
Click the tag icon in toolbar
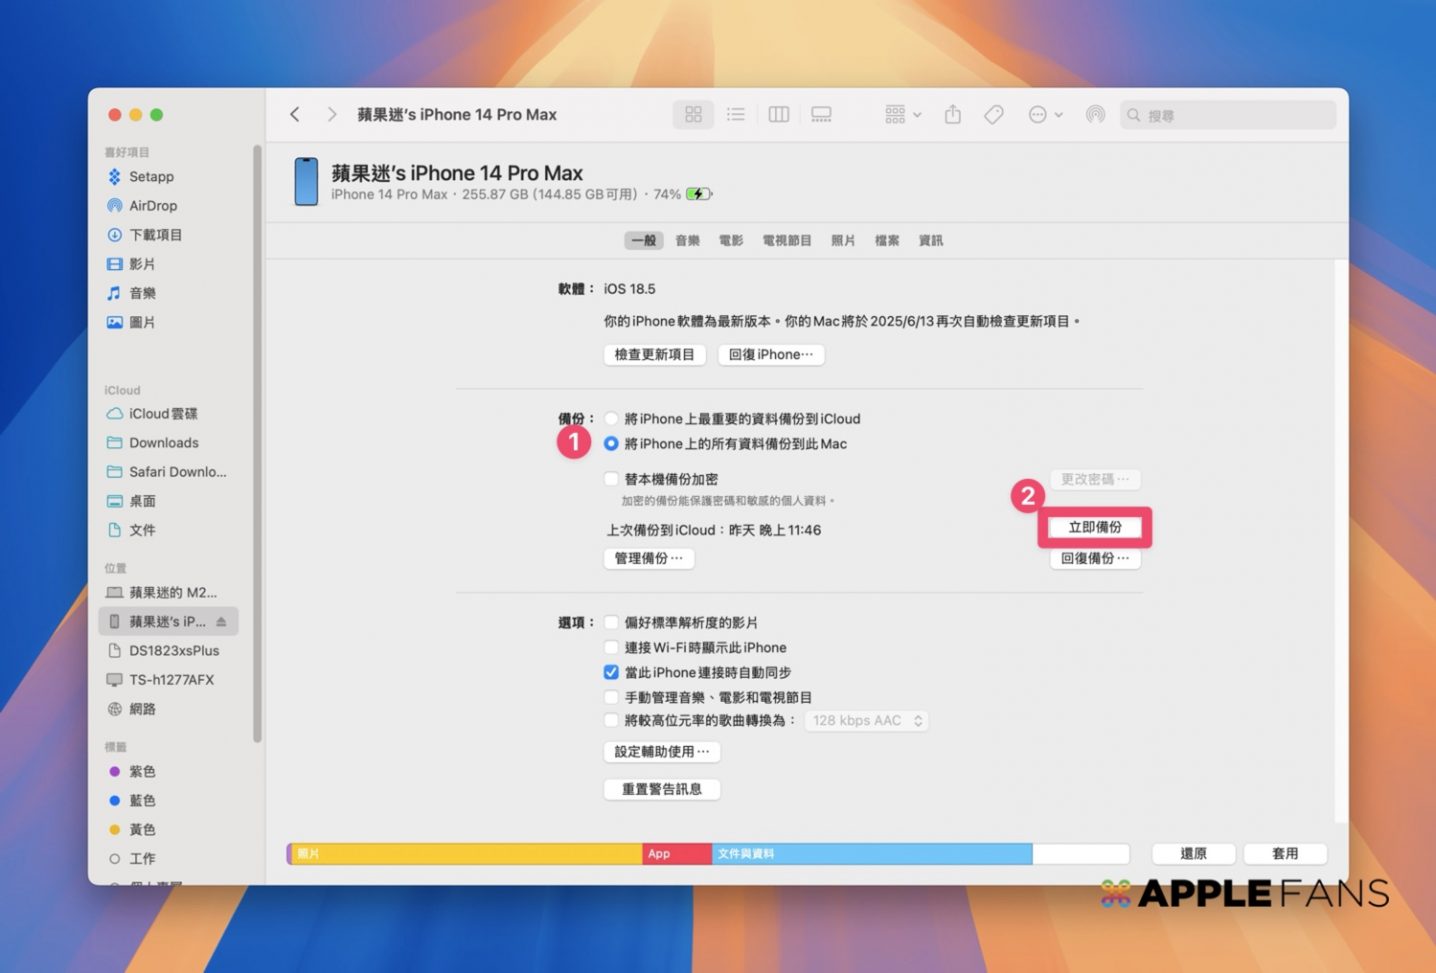pos(993,115)
